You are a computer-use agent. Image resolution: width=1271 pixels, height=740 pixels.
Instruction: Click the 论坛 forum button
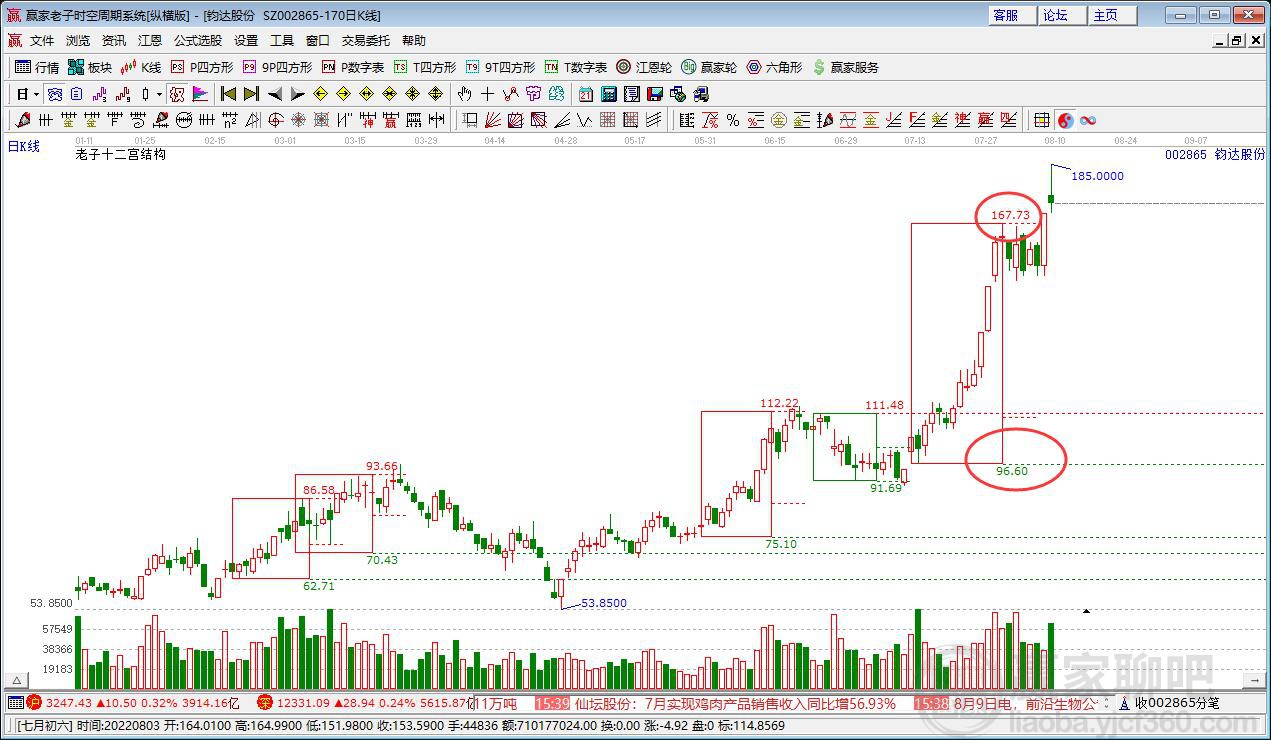tap(1061, 15)
